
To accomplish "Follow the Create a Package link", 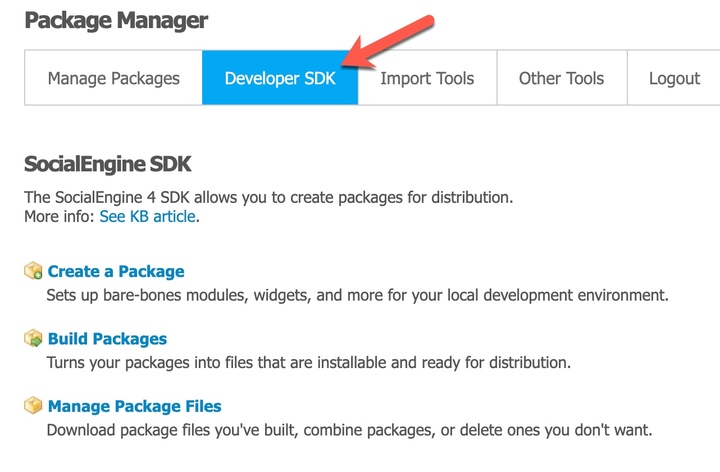I will [x=116, y=271].
